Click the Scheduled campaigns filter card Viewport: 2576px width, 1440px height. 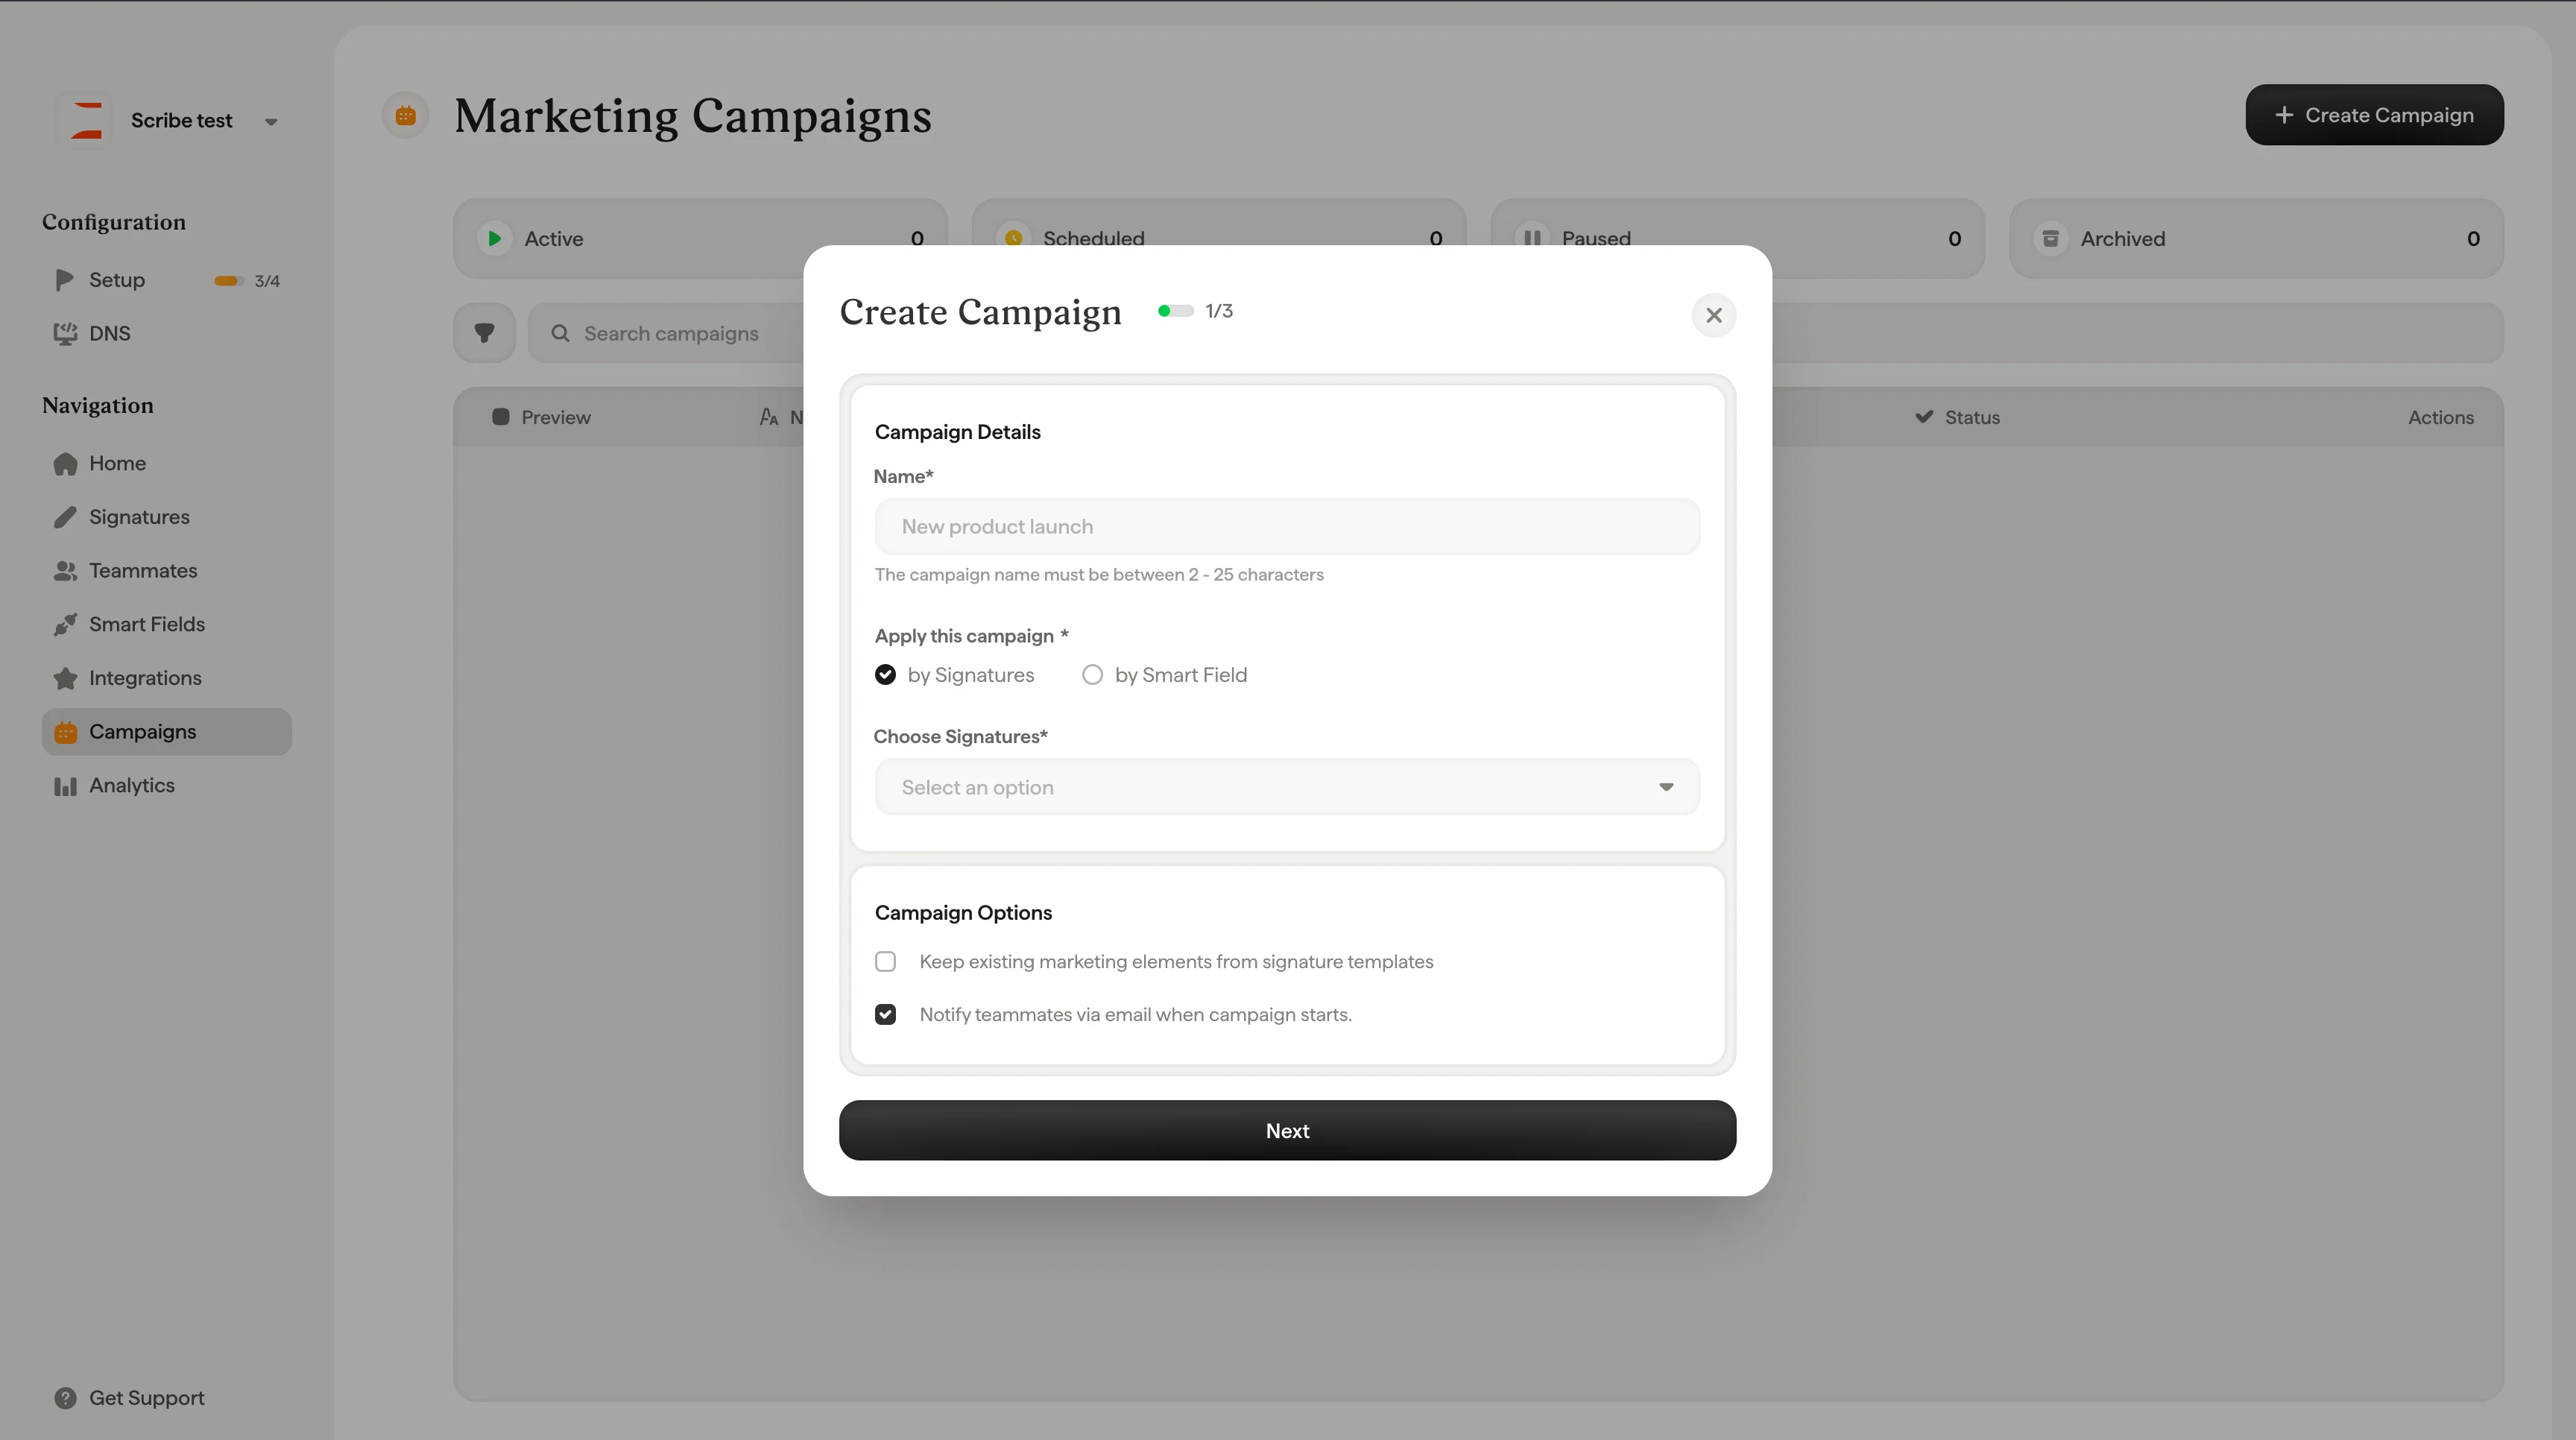point(1218,238)
